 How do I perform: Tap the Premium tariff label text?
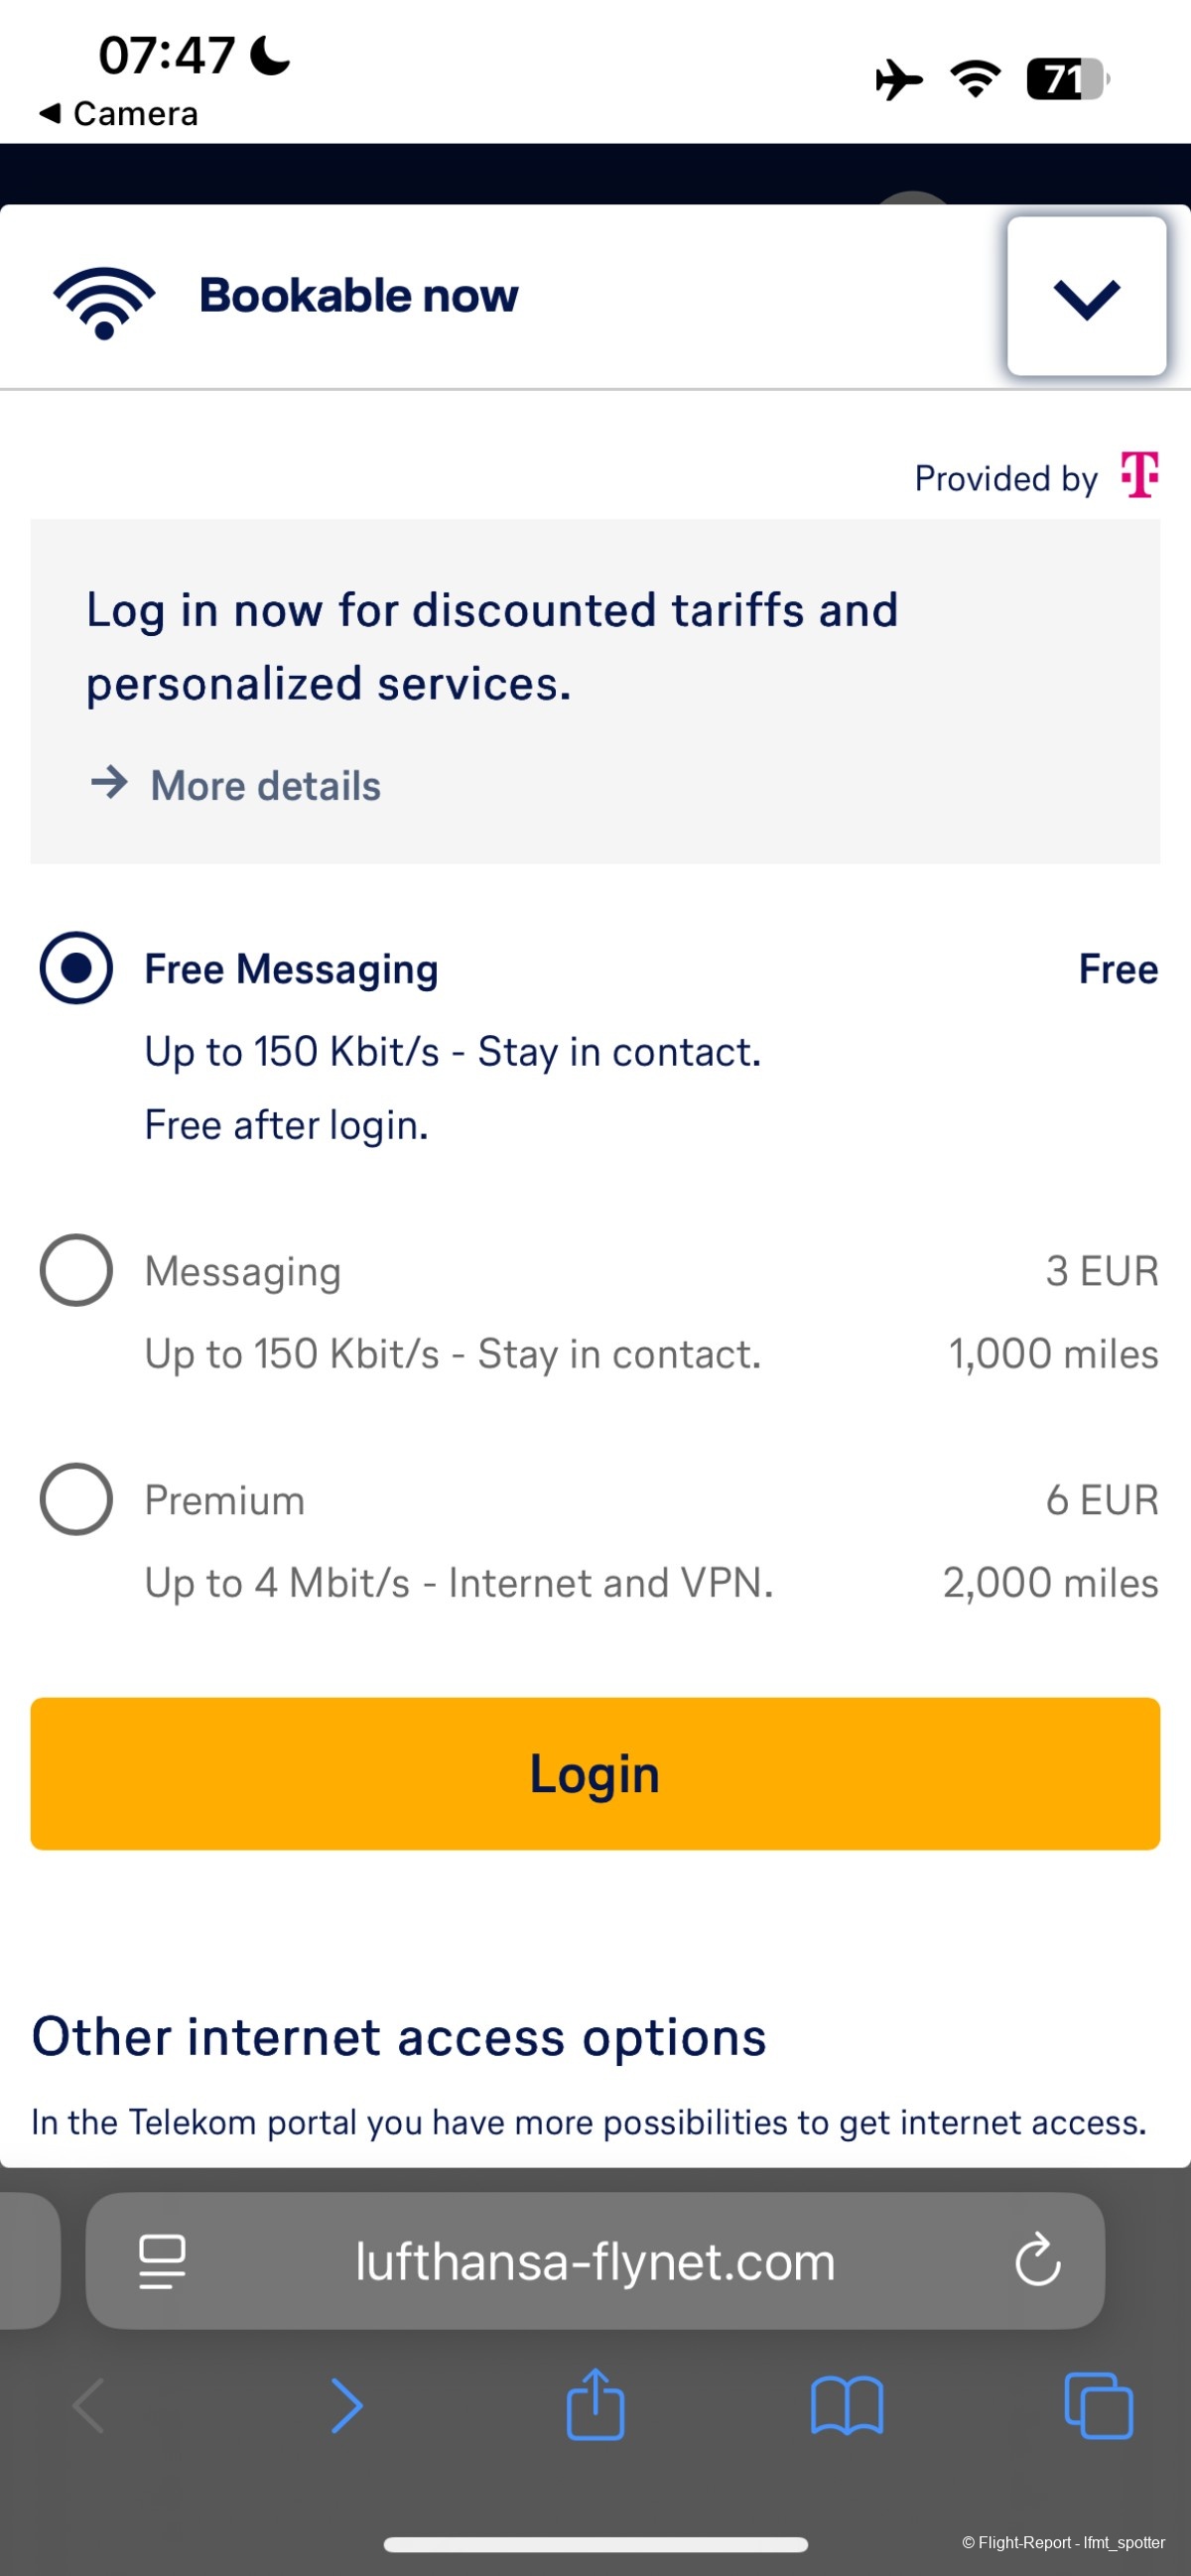(x=225, y=1500)
